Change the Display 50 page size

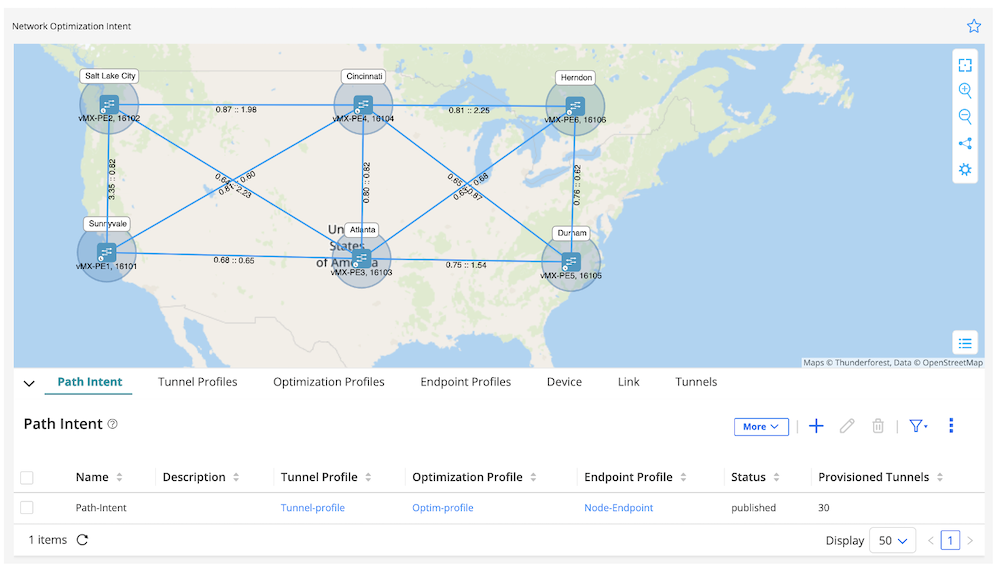(x=892, y=540)
